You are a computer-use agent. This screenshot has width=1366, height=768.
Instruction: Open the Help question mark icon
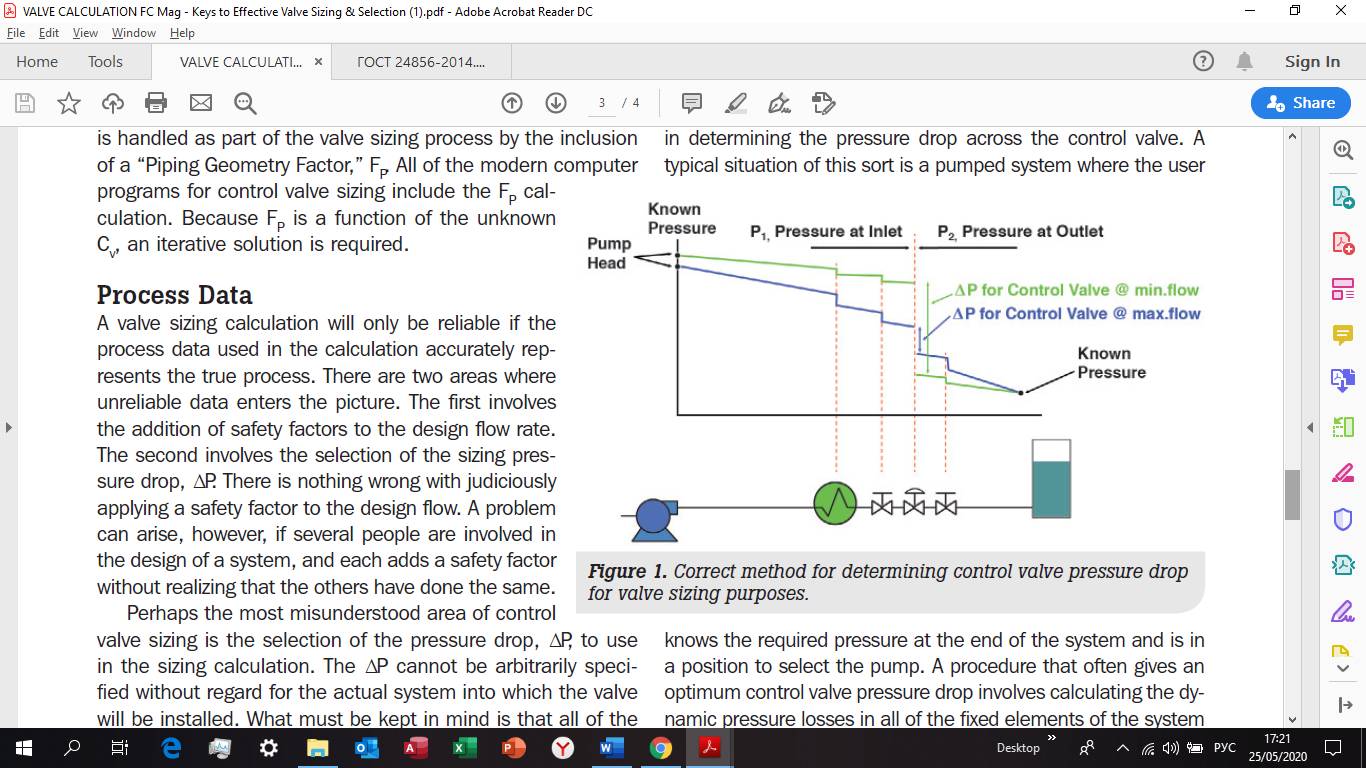coord(1204,61)
